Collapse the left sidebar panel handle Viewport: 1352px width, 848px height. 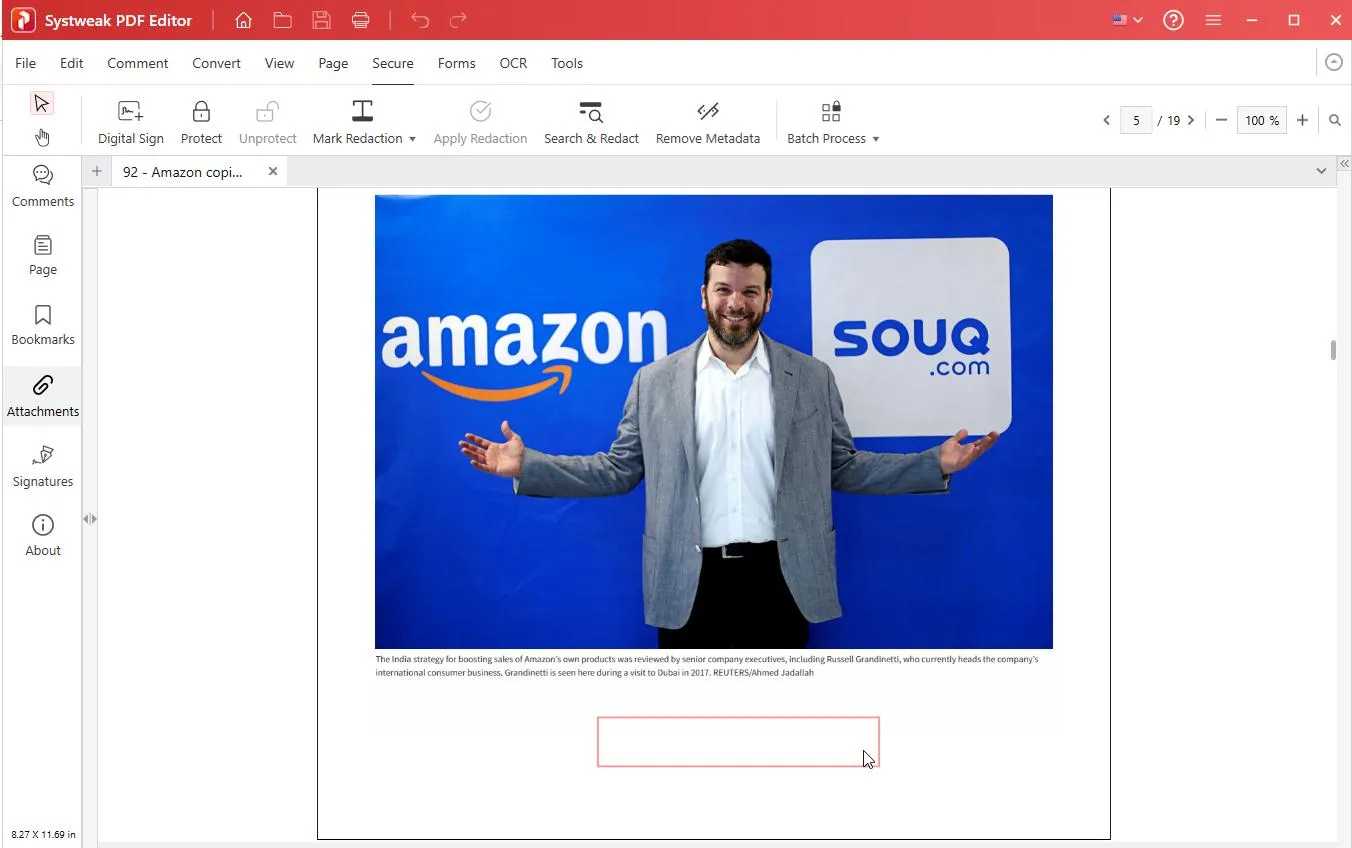pyautogui.click(x=90, y=519)
